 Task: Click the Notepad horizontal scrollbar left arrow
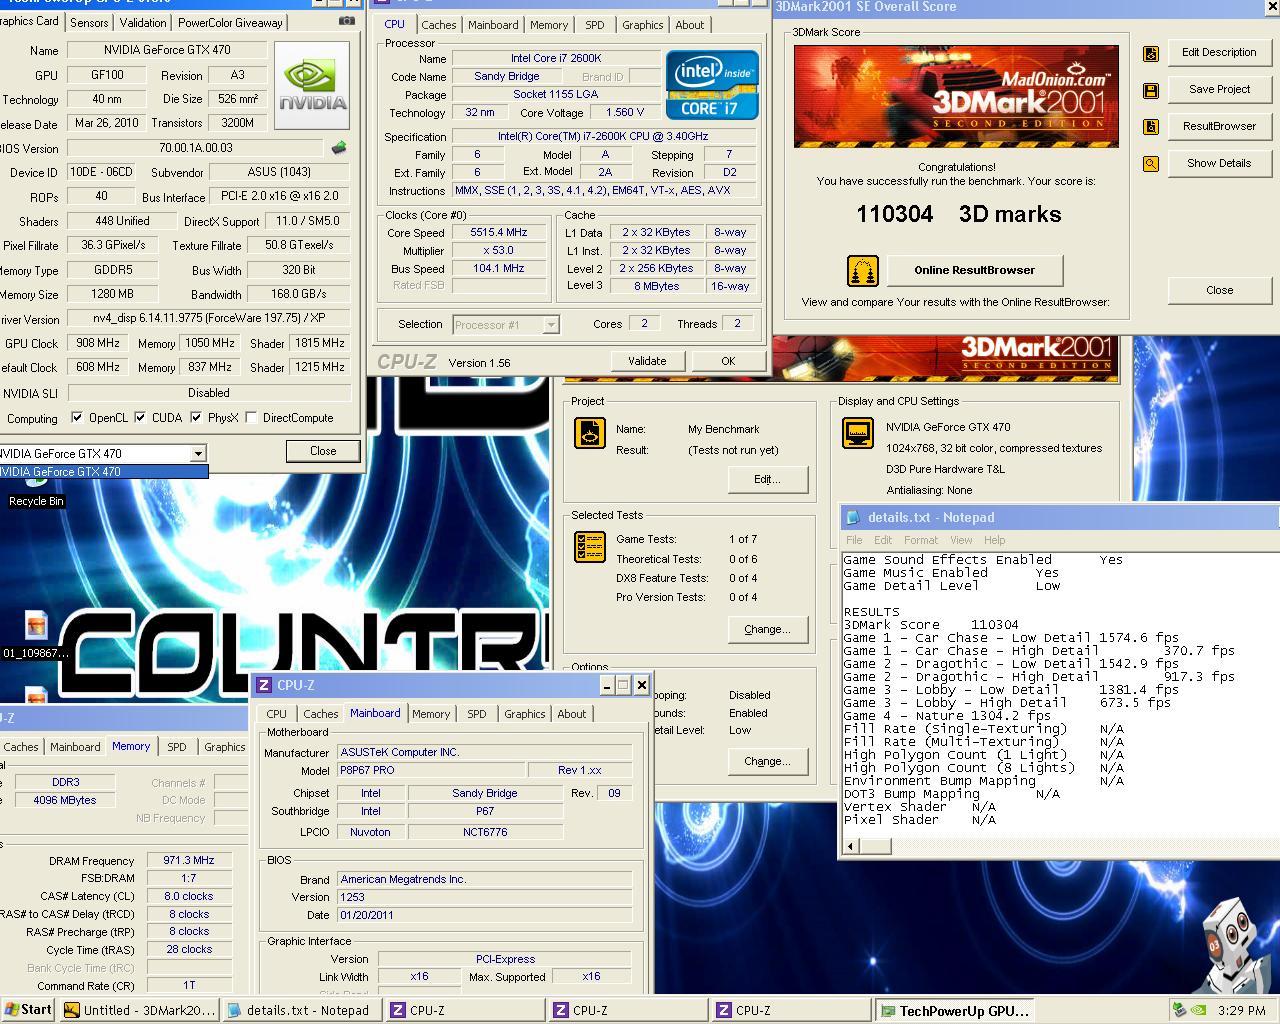[x=851, y=846]
